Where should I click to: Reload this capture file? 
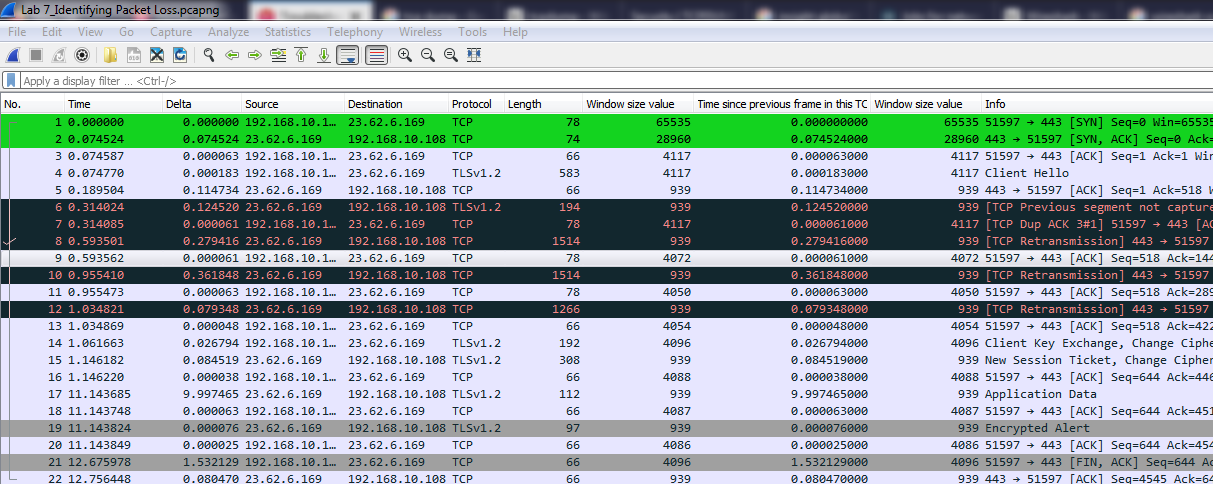tap(181, 55)
